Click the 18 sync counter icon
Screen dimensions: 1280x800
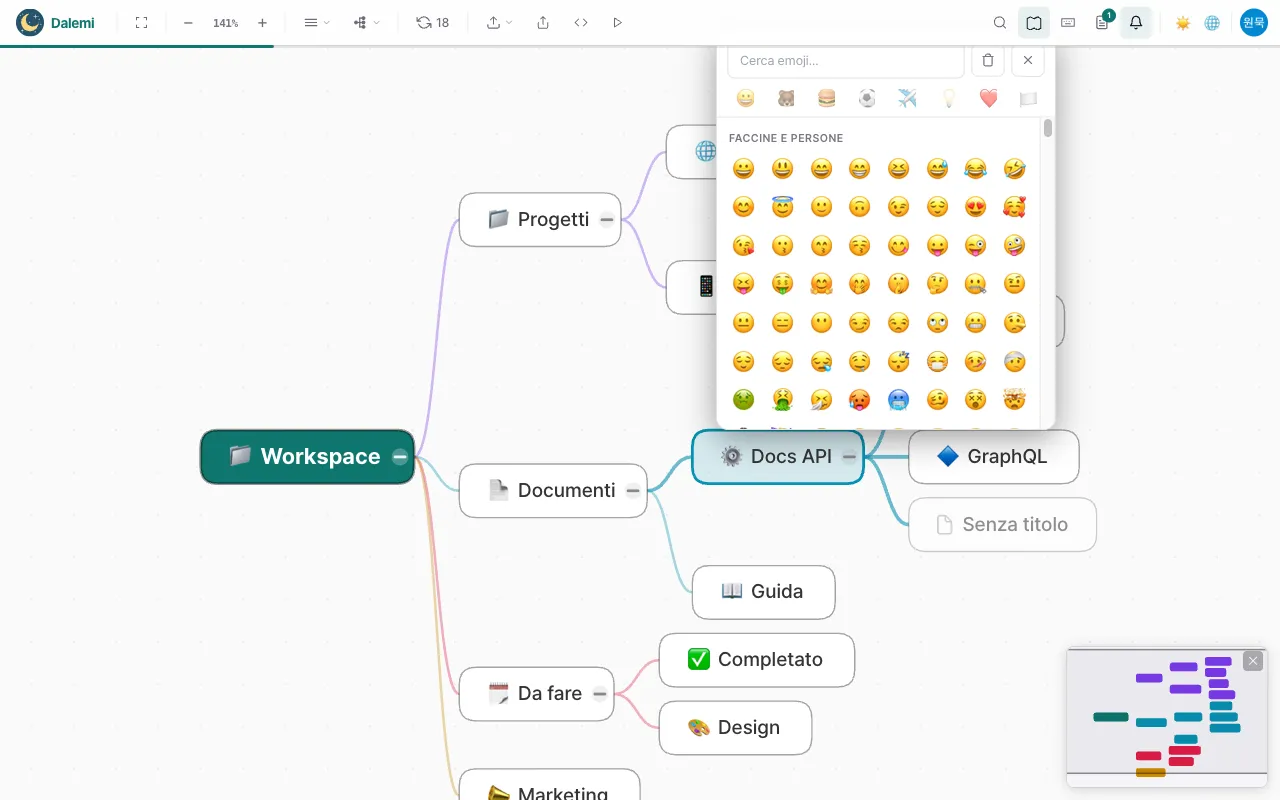(433, 22)
